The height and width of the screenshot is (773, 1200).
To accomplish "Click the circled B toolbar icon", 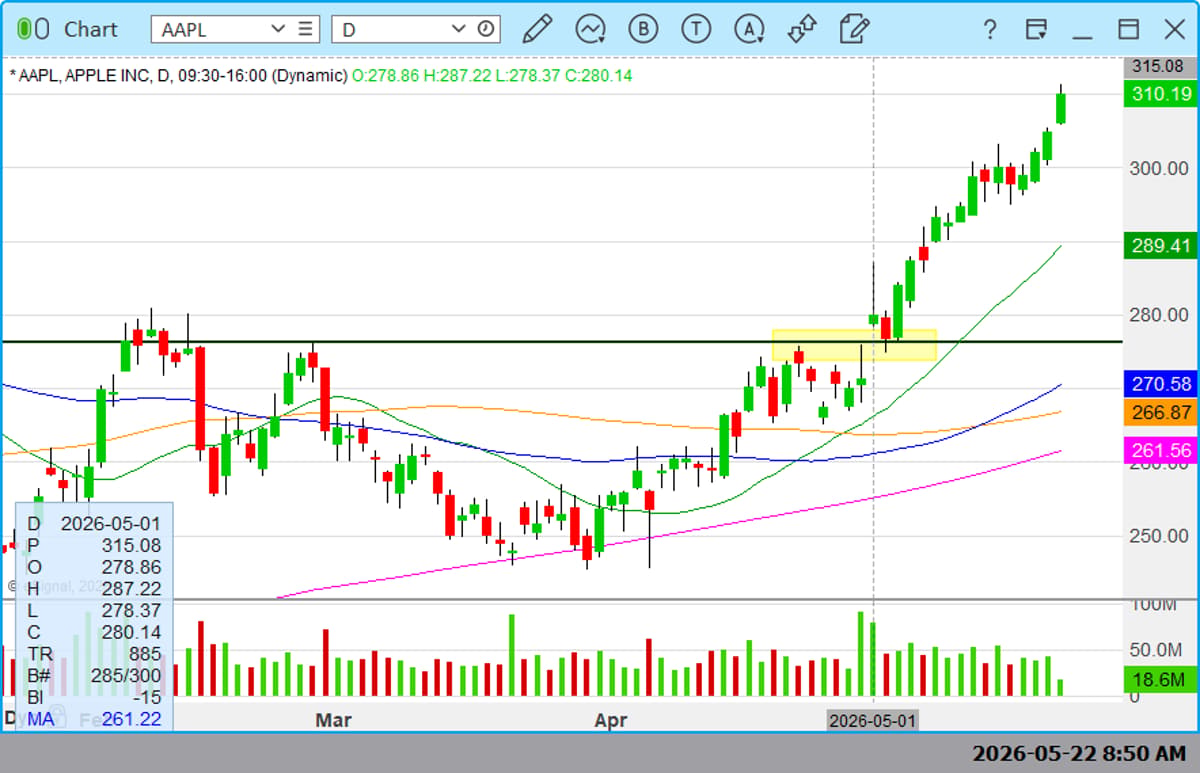I will pos(643,29).
